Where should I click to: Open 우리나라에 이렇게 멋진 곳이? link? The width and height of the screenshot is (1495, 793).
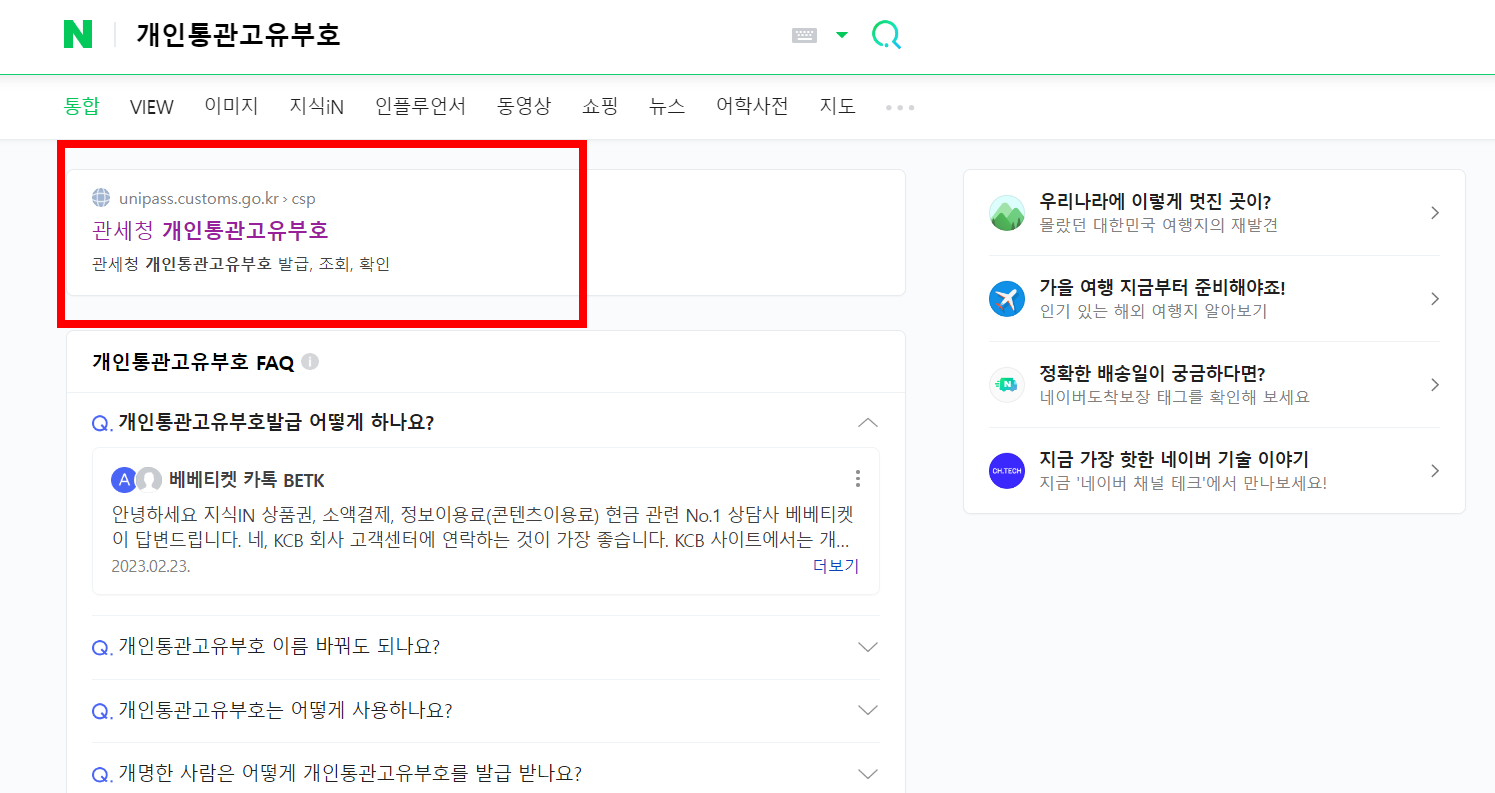[1155, 201]
